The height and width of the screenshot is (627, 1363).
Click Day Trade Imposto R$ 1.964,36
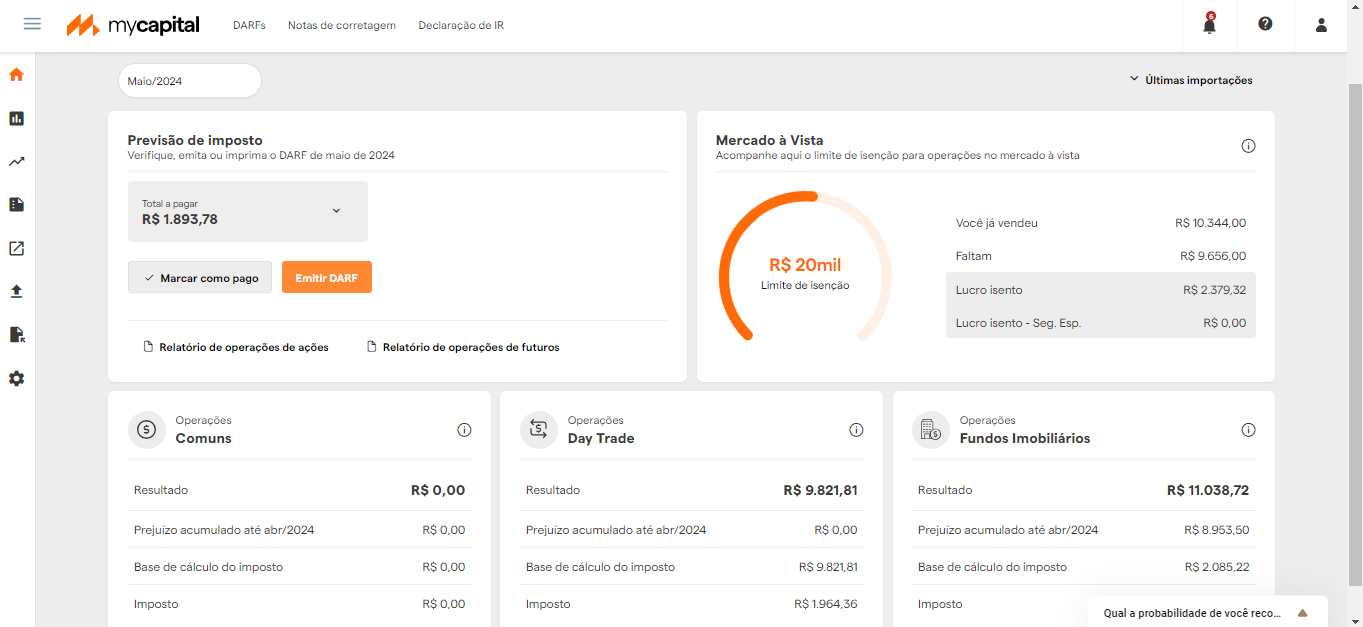coord(826,604)
